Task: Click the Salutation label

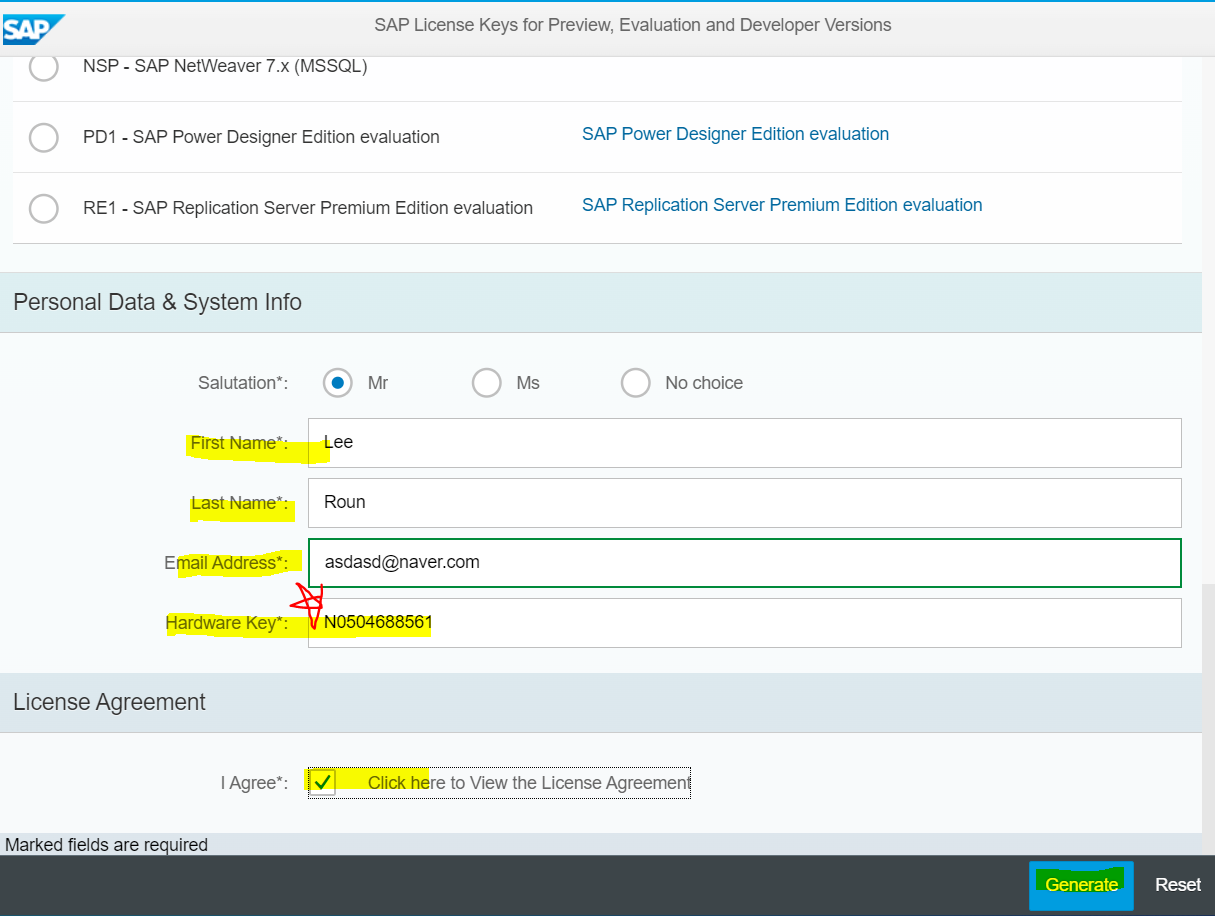Action: [243, 383]
